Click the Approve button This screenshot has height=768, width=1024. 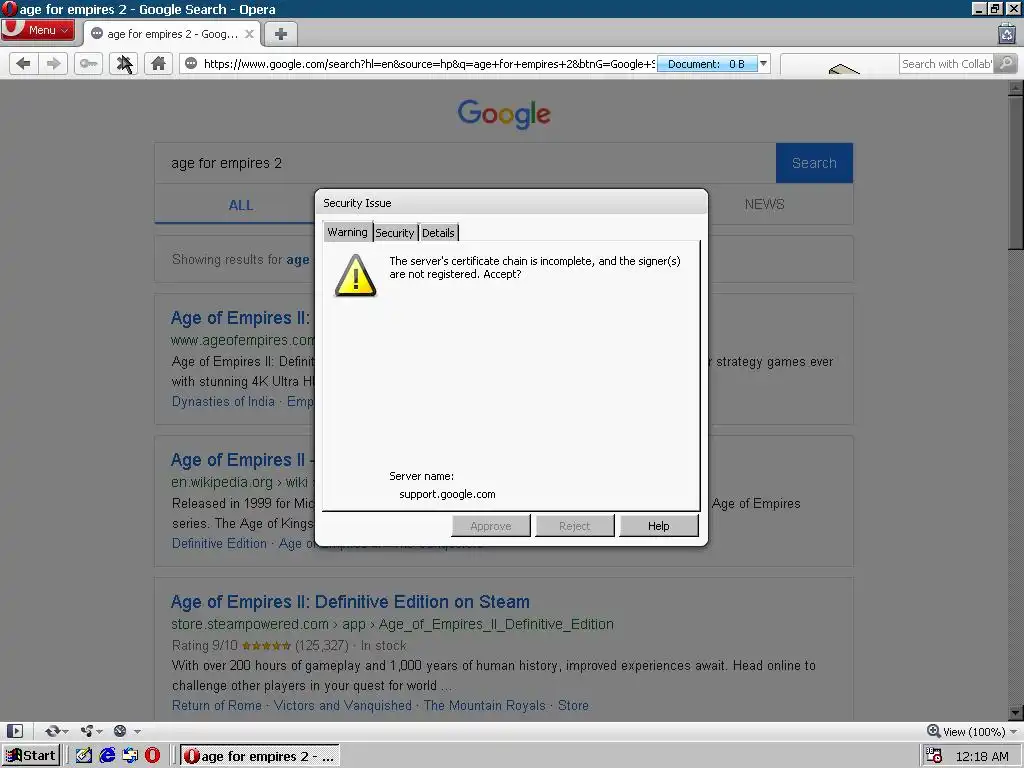[491, 526]
